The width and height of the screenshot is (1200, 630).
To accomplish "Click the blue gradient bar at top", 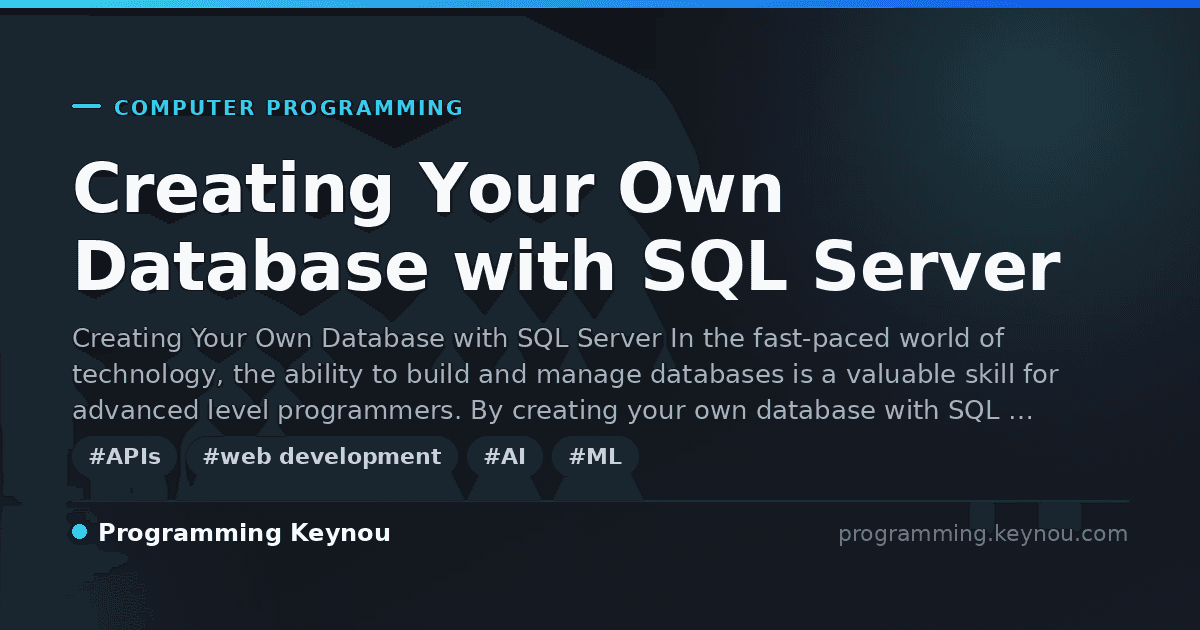I will [600, 4].
